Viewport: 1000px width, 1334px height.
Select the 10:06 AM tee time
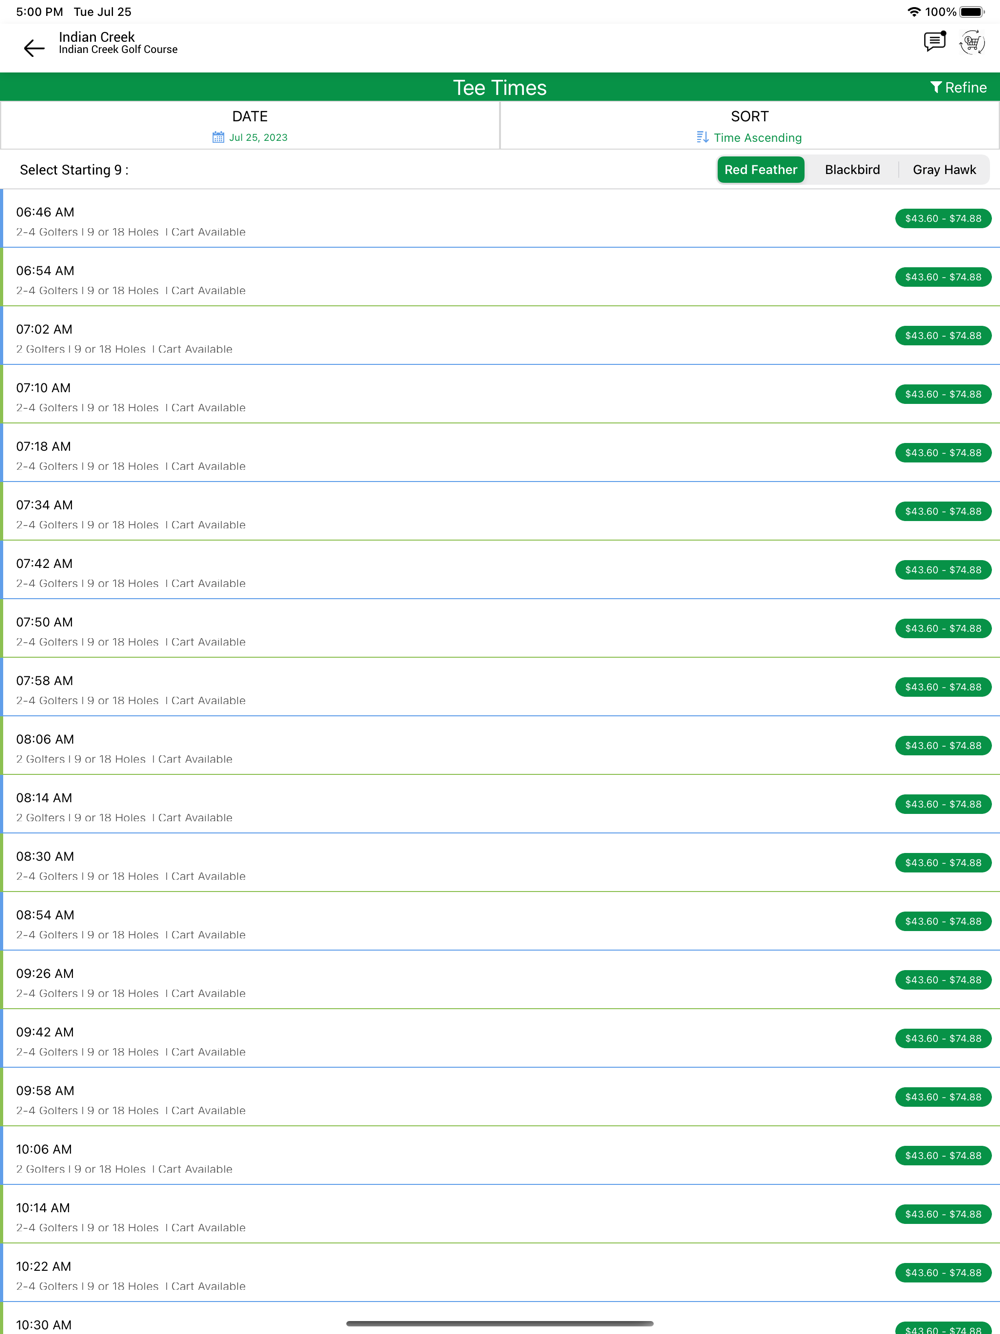(500, 1155)
